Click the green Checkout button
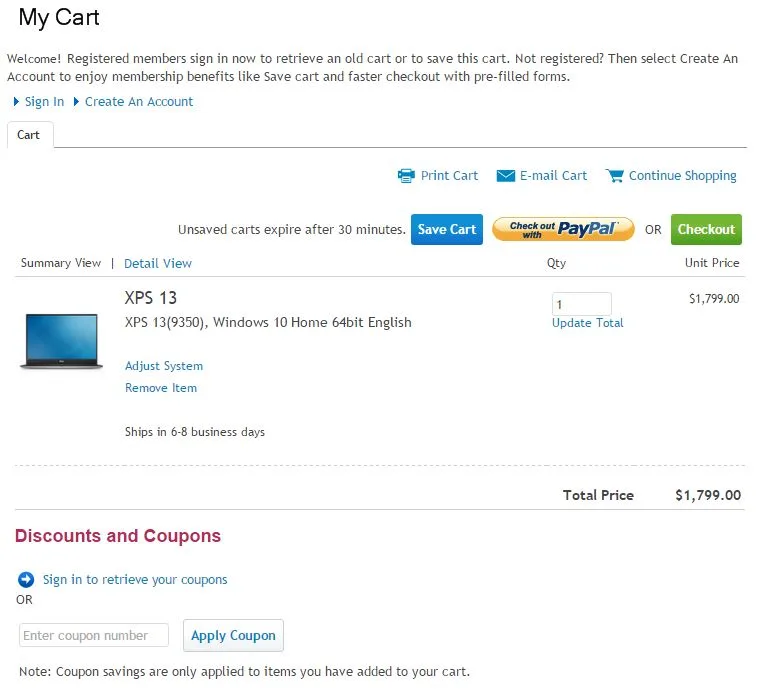The image size is (764, 689). 706,229
